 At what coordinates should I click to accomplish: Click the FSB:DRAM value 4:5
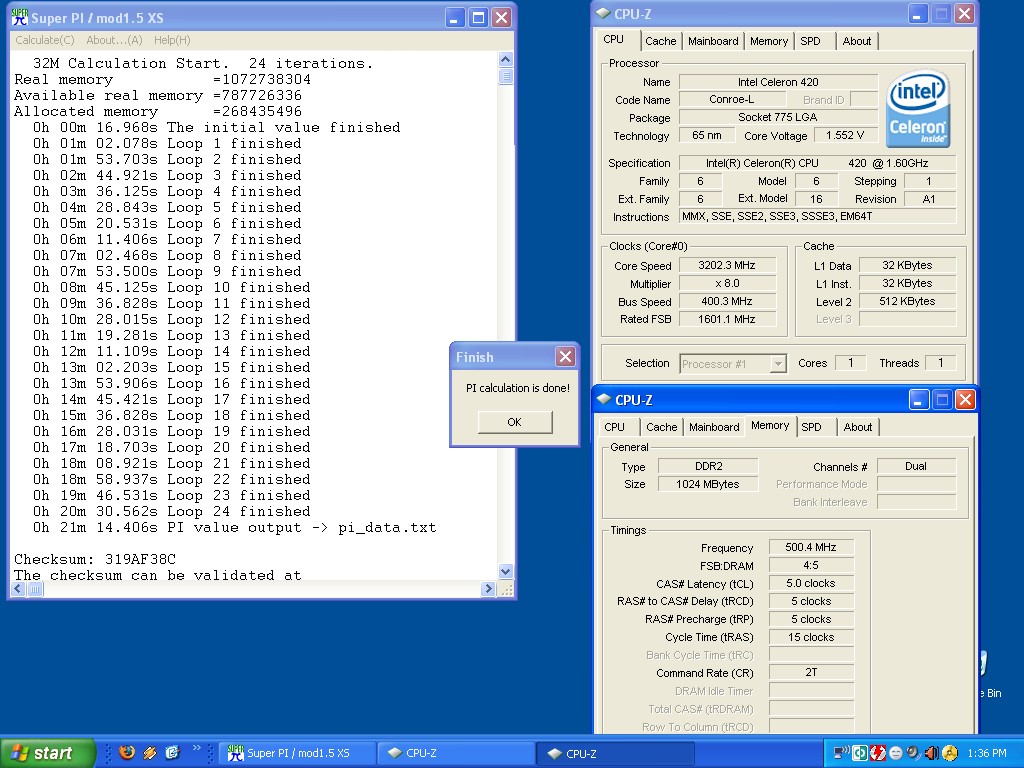[x=810, y=565]
